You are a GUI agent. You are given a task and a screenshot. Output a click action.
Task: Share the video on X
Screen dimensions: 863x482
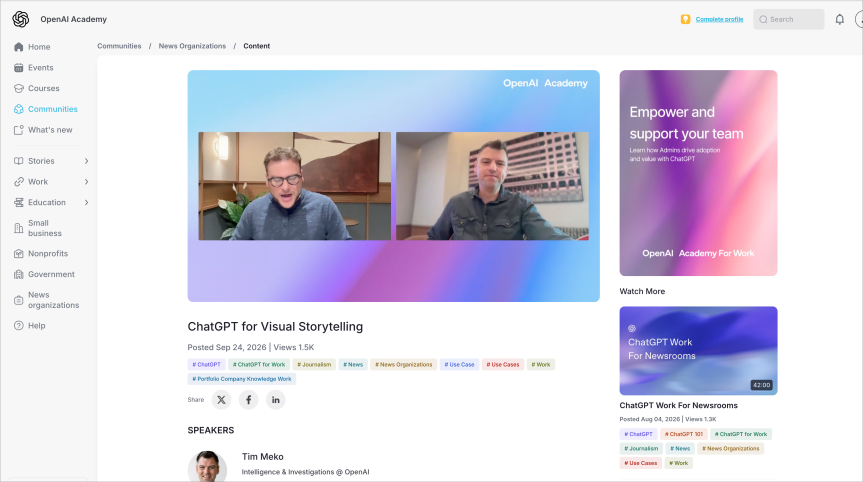[221, 400]
